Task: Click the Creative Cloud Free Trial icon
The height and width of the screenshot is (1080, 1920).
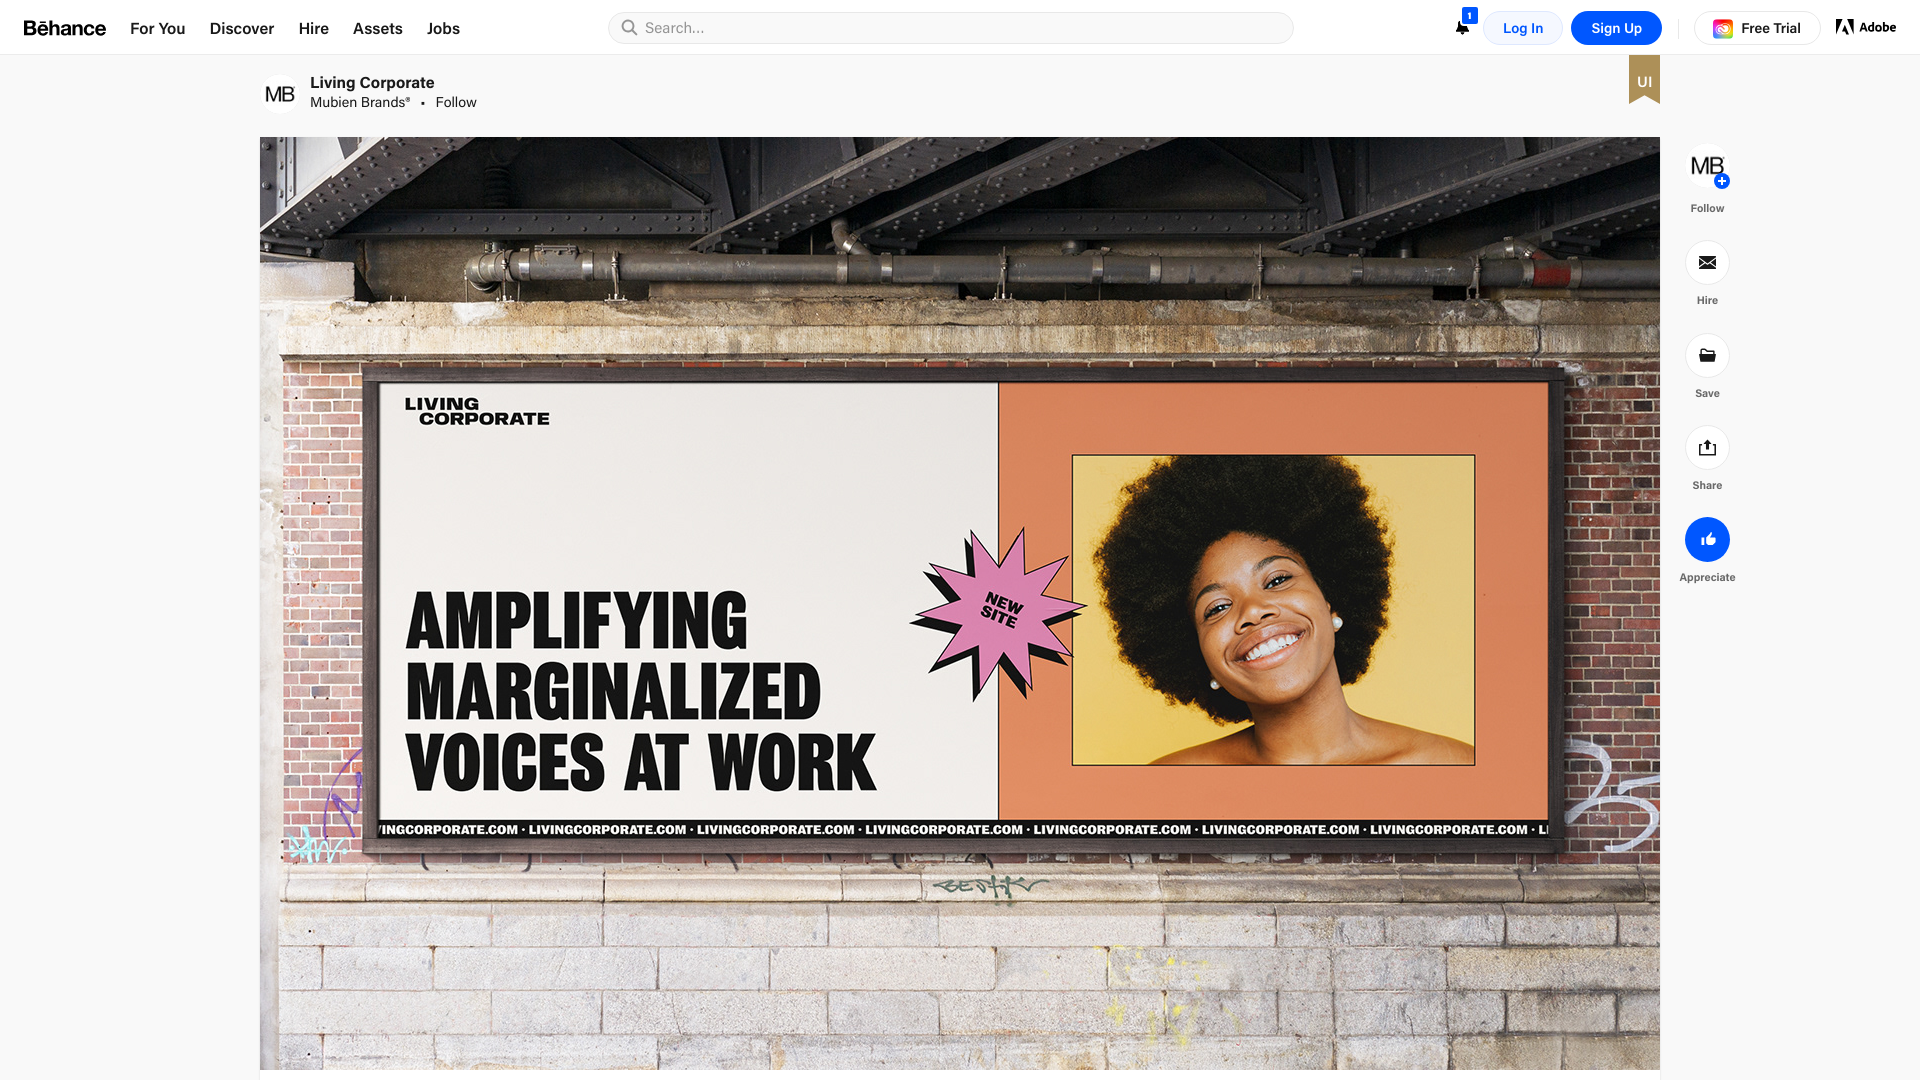Action: [x=1723, y=29]
